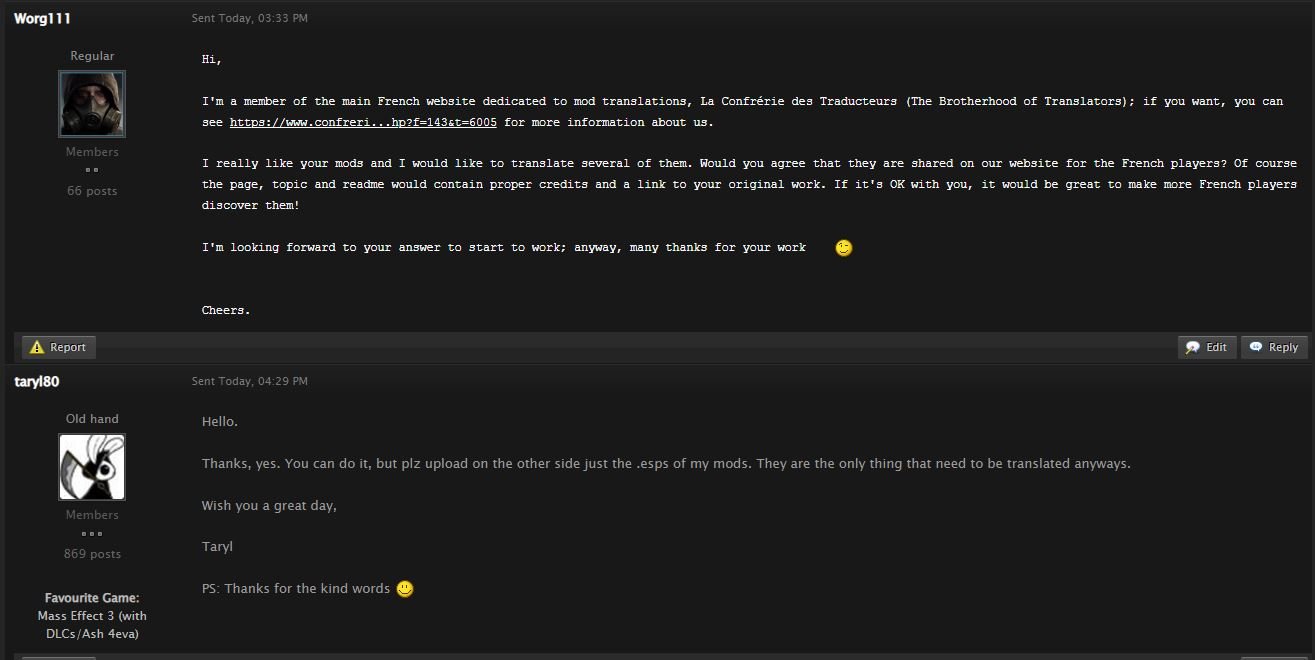Click the 'Old hand' rank title
Image resolution: width=1315 pixels, height=660 pixels.
click(92, 419)
